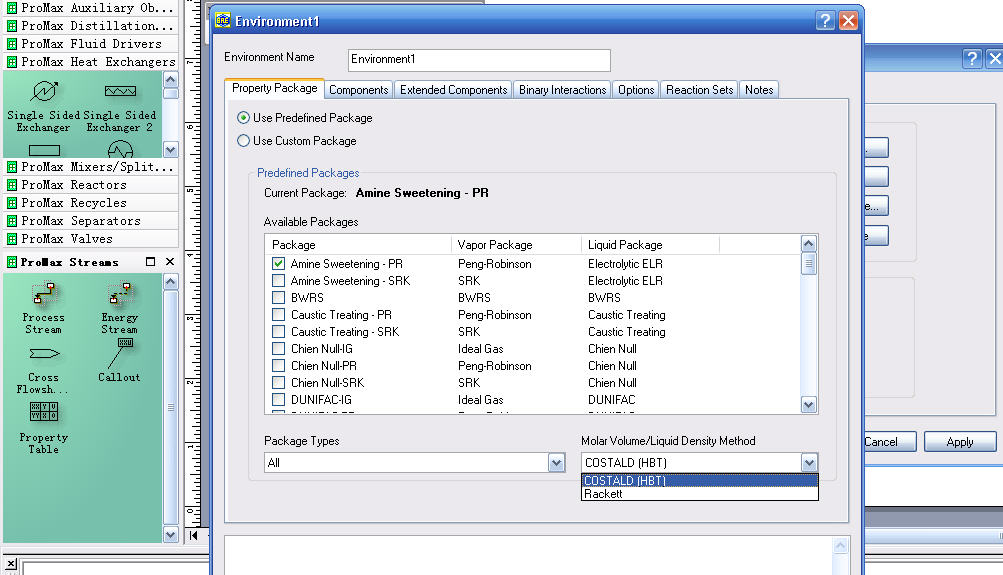Close the ProMax Streams stencil panel
This screenshot has width=1003, height=575.
pyautogui.click(x=170, y=262)
